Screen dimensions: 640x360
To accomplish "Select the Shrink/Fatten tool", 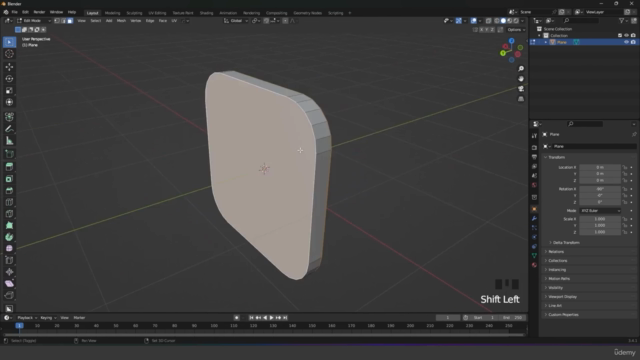I will tap(9, 272).
